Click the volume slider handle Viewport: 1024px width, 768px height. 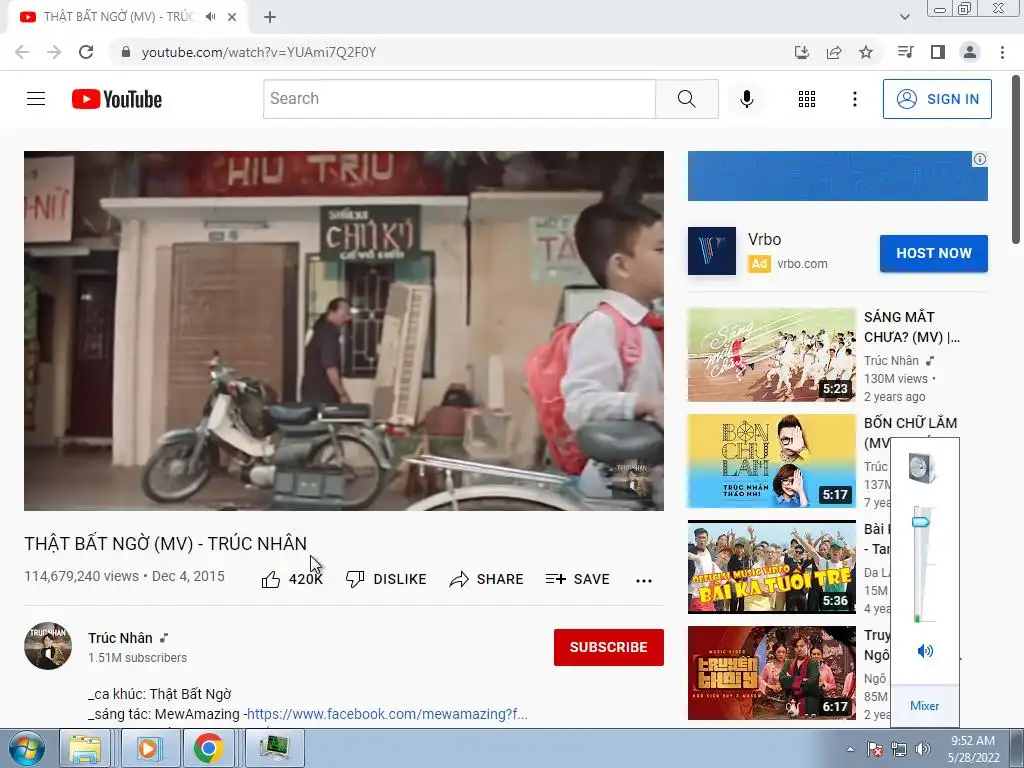click(921, 521)
